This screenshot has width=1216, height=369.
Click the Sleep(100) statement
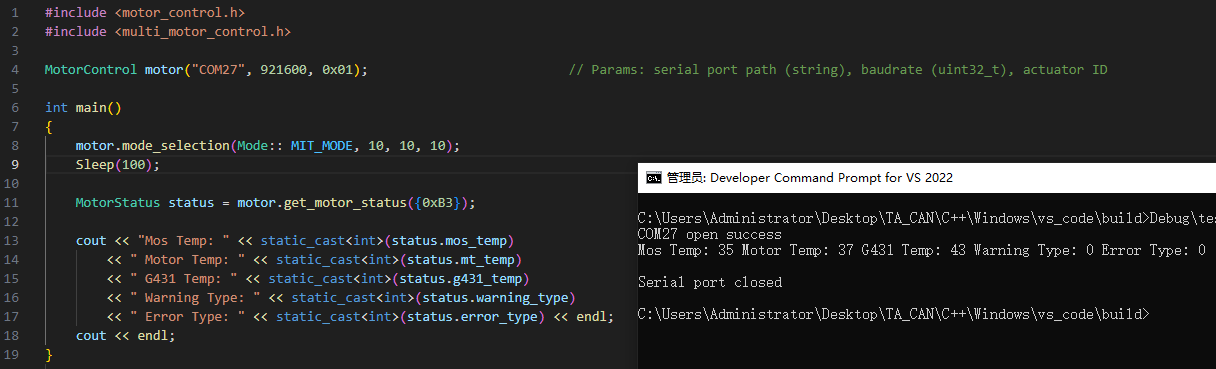[x=117, y=164]
